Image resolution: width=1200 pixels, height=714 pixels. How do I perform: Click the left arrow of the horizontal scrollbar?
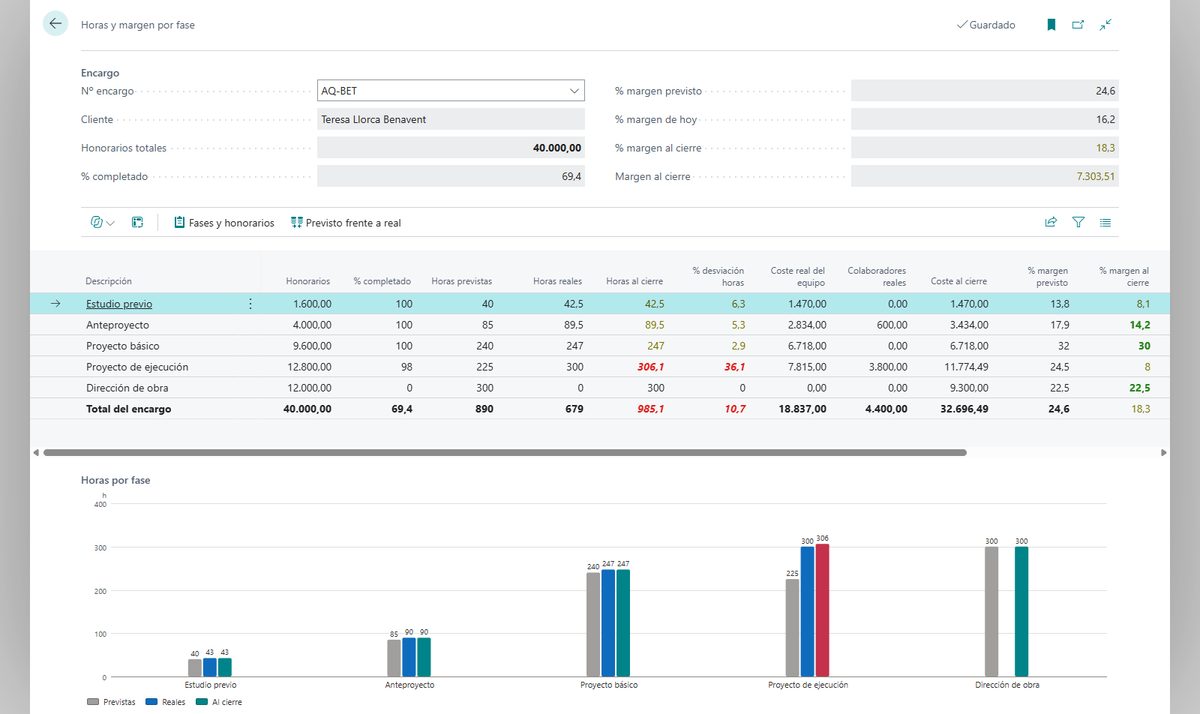point(36,453)
